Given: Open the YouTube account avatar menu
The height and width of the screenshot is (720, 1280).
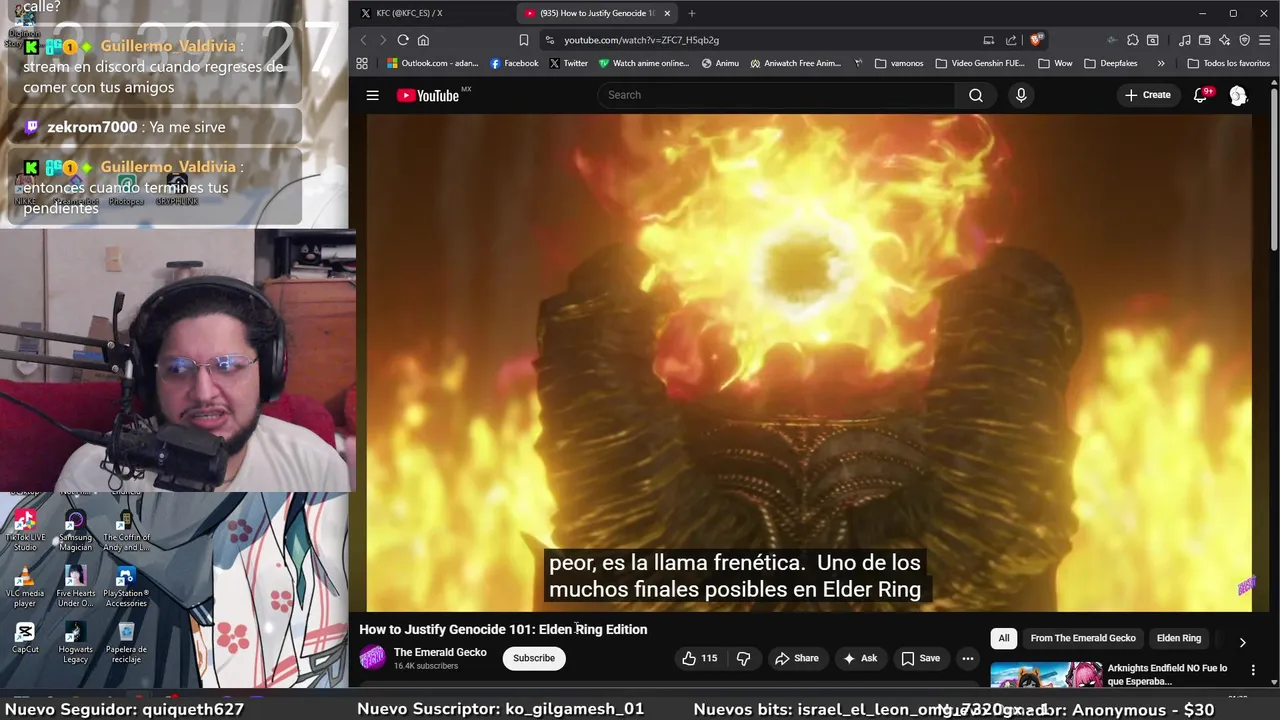Looking at the screenshot, I should tap(1238, 95).
